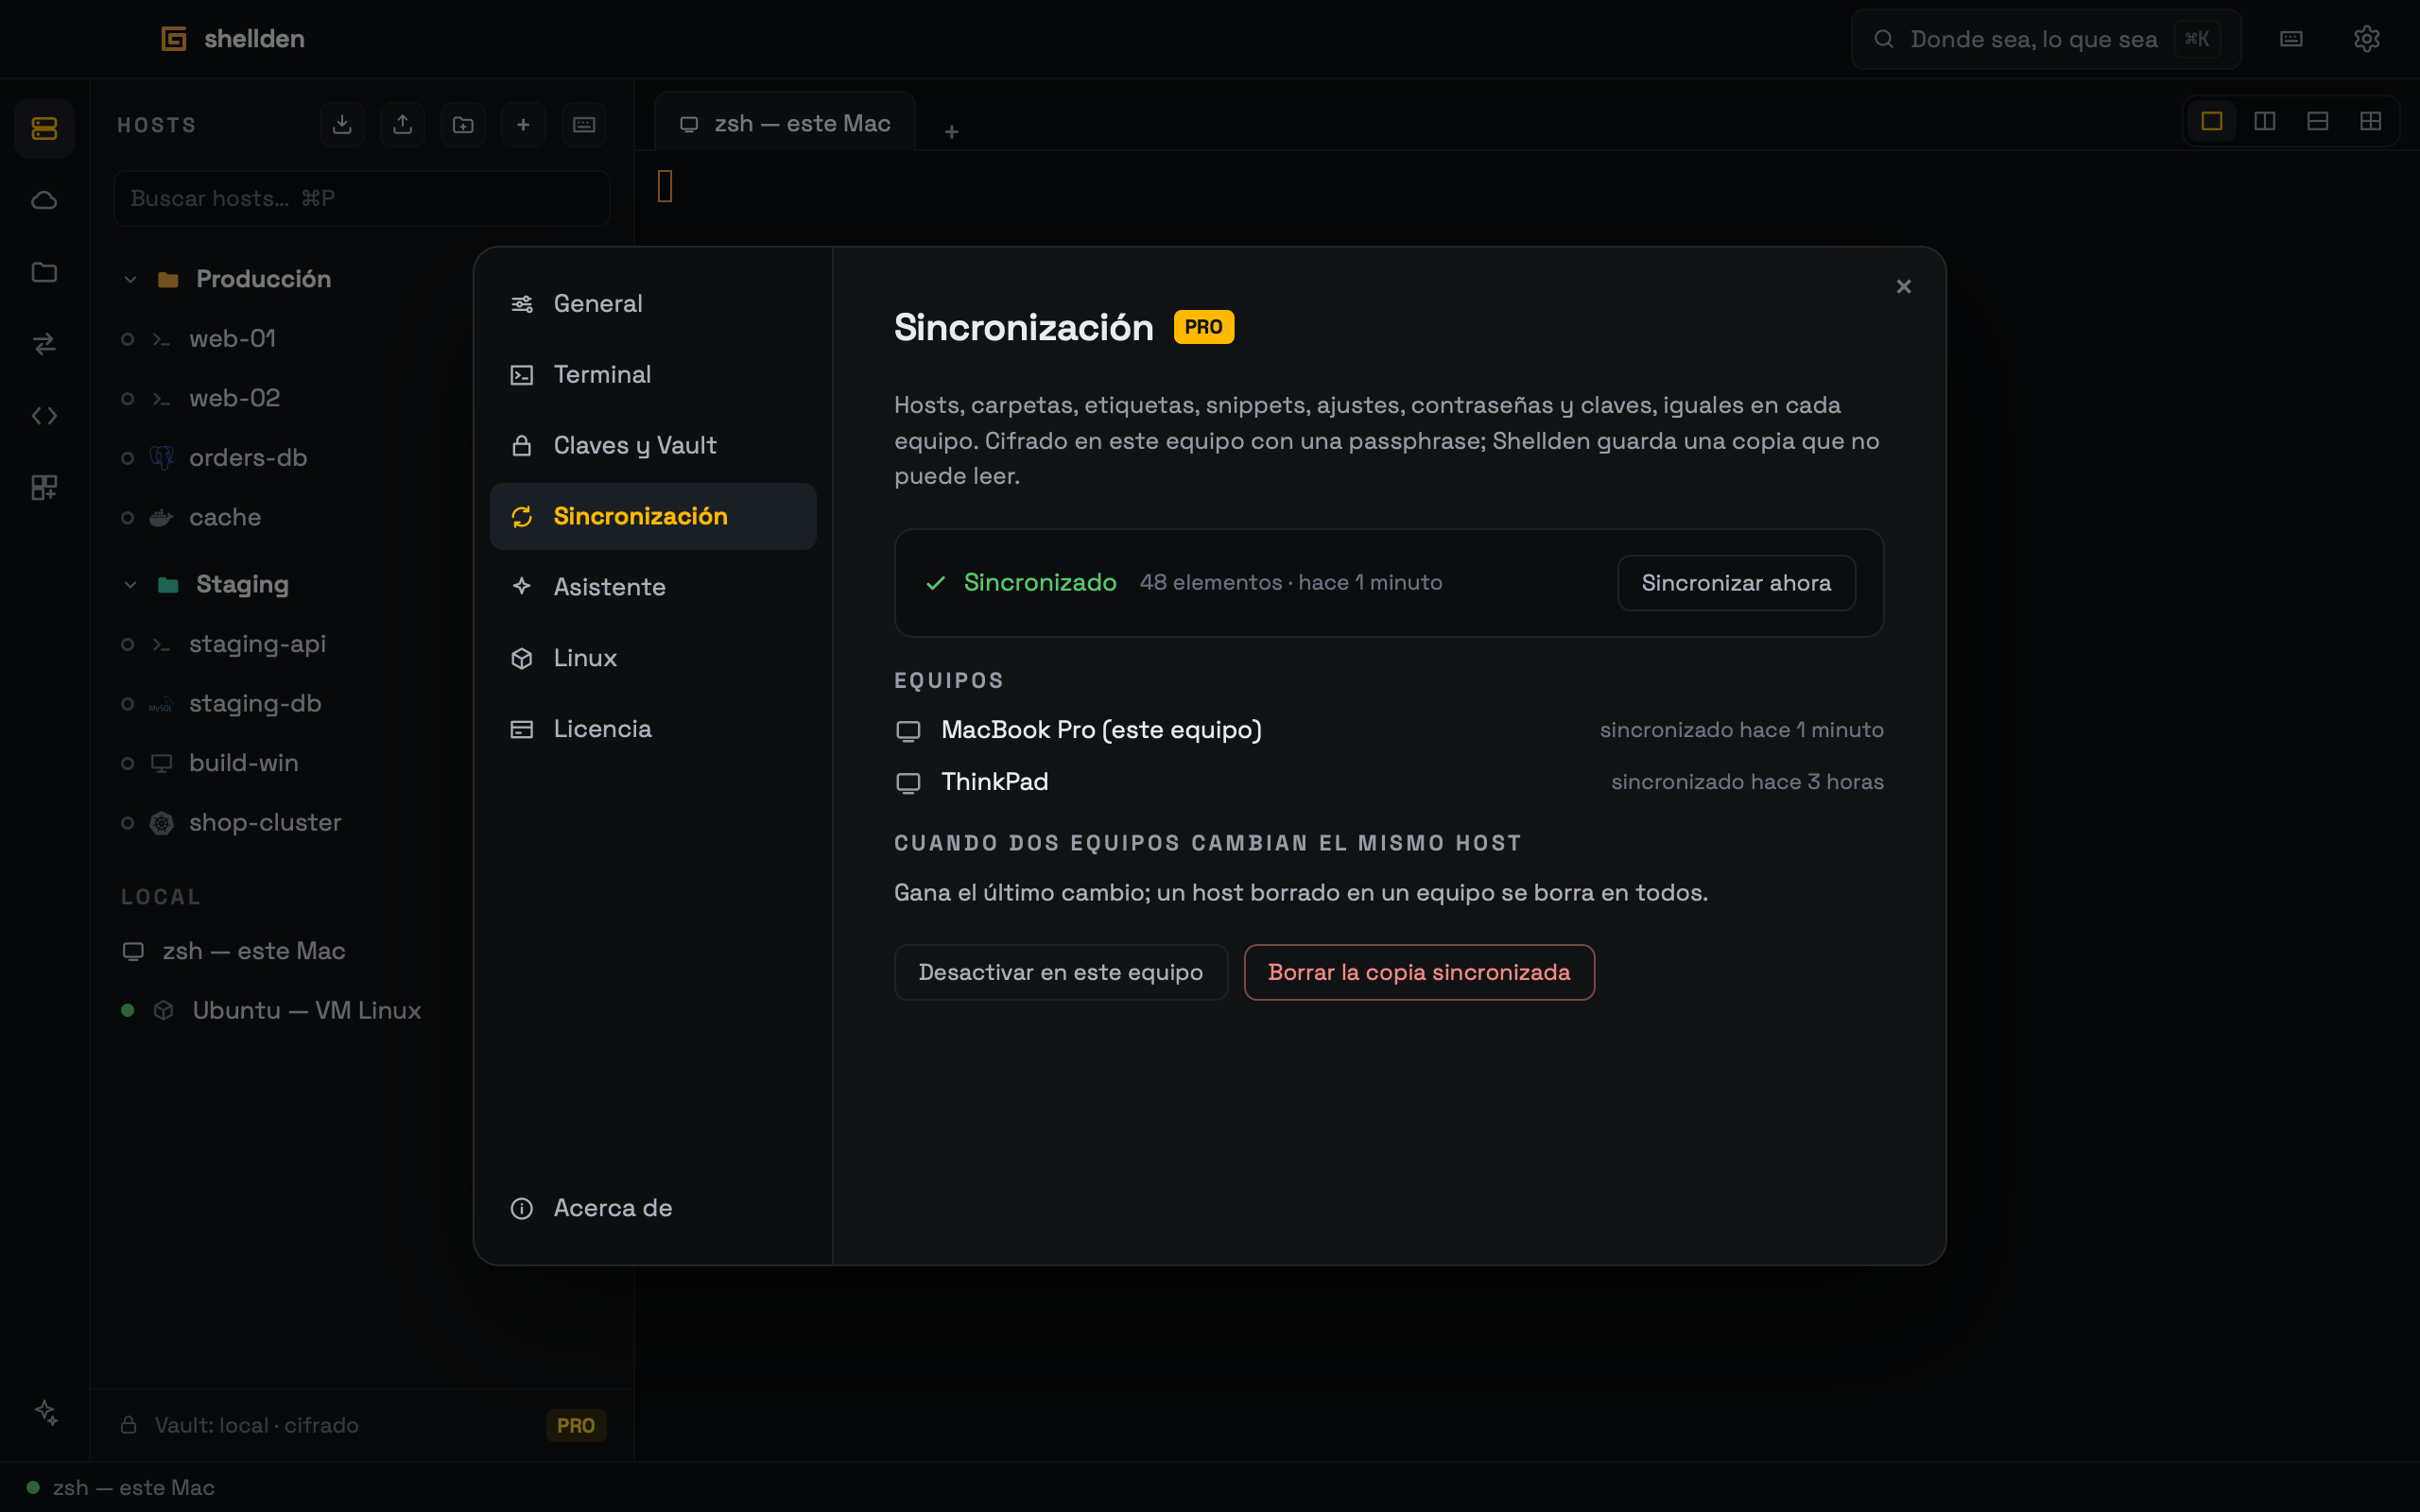Open Acerca de section
2420x1512 pixels.
[653, 1208]
